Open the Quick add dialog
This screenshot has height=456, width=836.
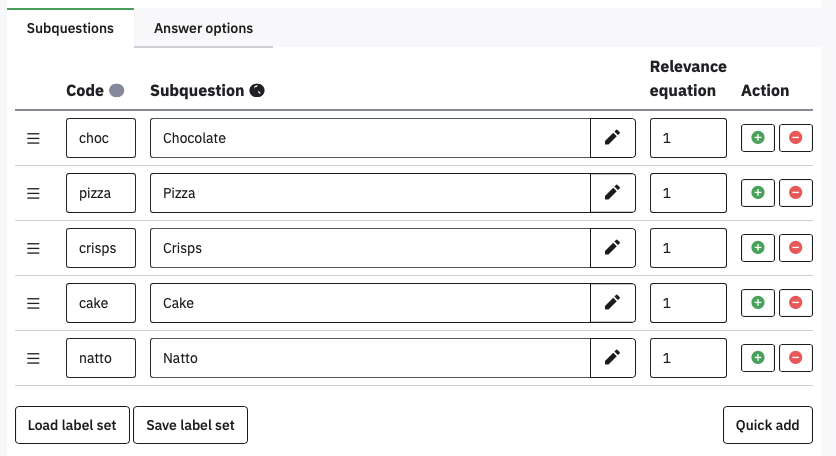point(767,425)
